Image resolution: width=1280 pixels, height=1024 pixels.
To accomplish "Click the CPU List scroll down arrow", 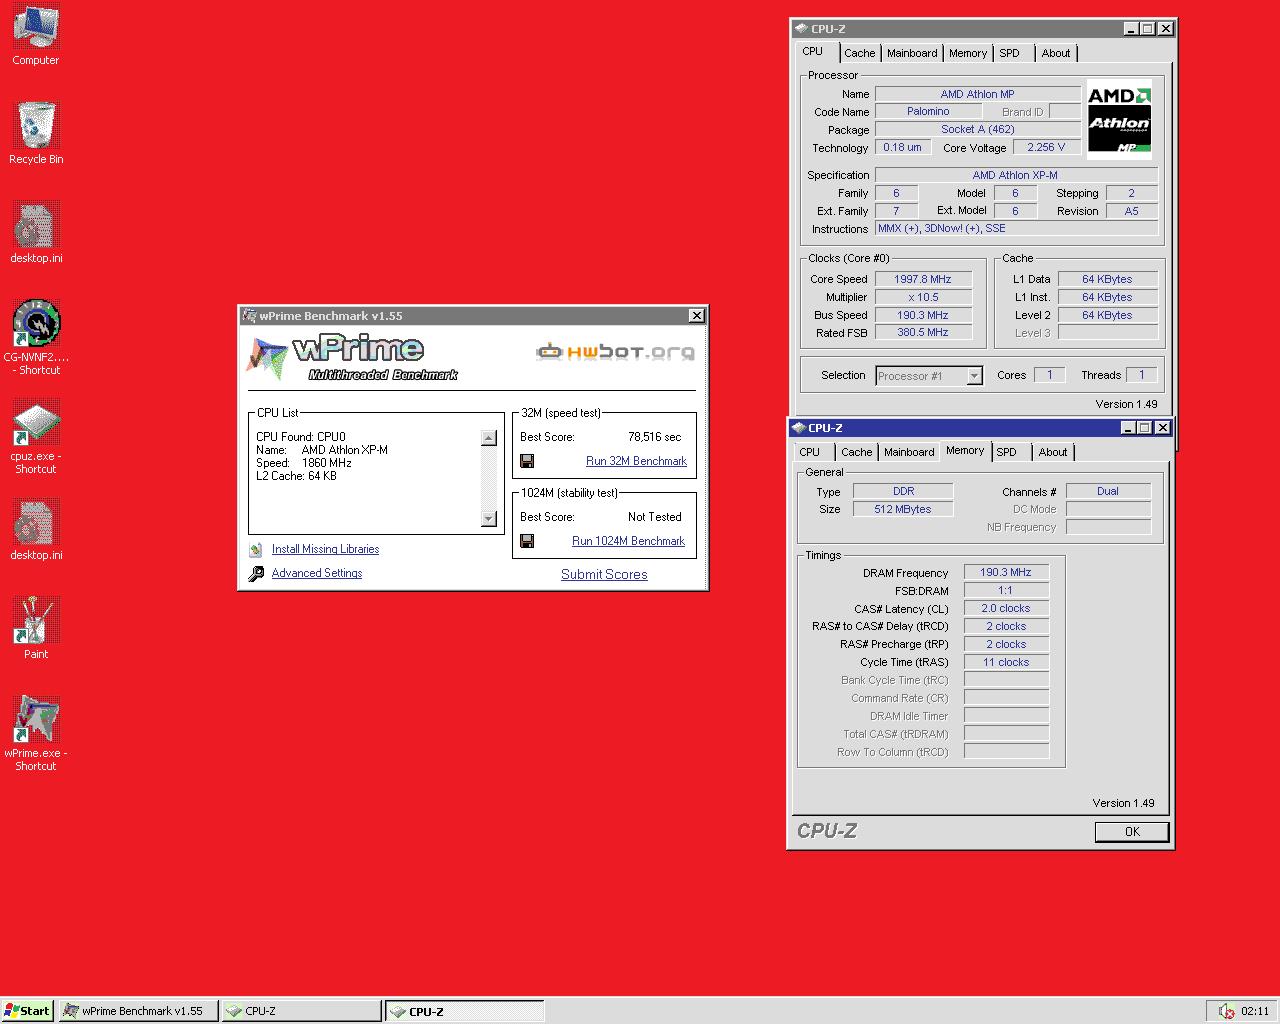I will coord(489,518).
